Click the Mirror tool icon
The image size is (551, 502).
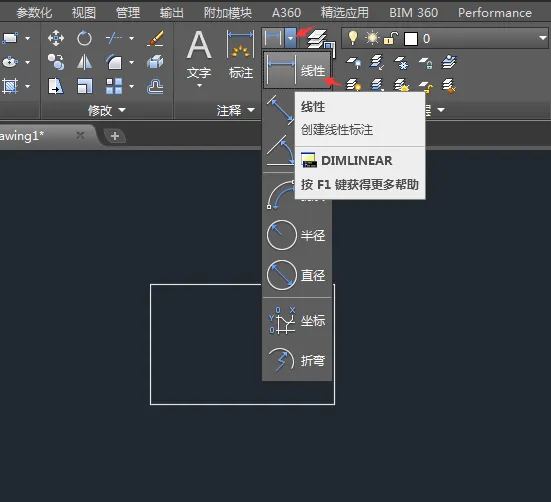pyautogui.click(x=84, y=62)
